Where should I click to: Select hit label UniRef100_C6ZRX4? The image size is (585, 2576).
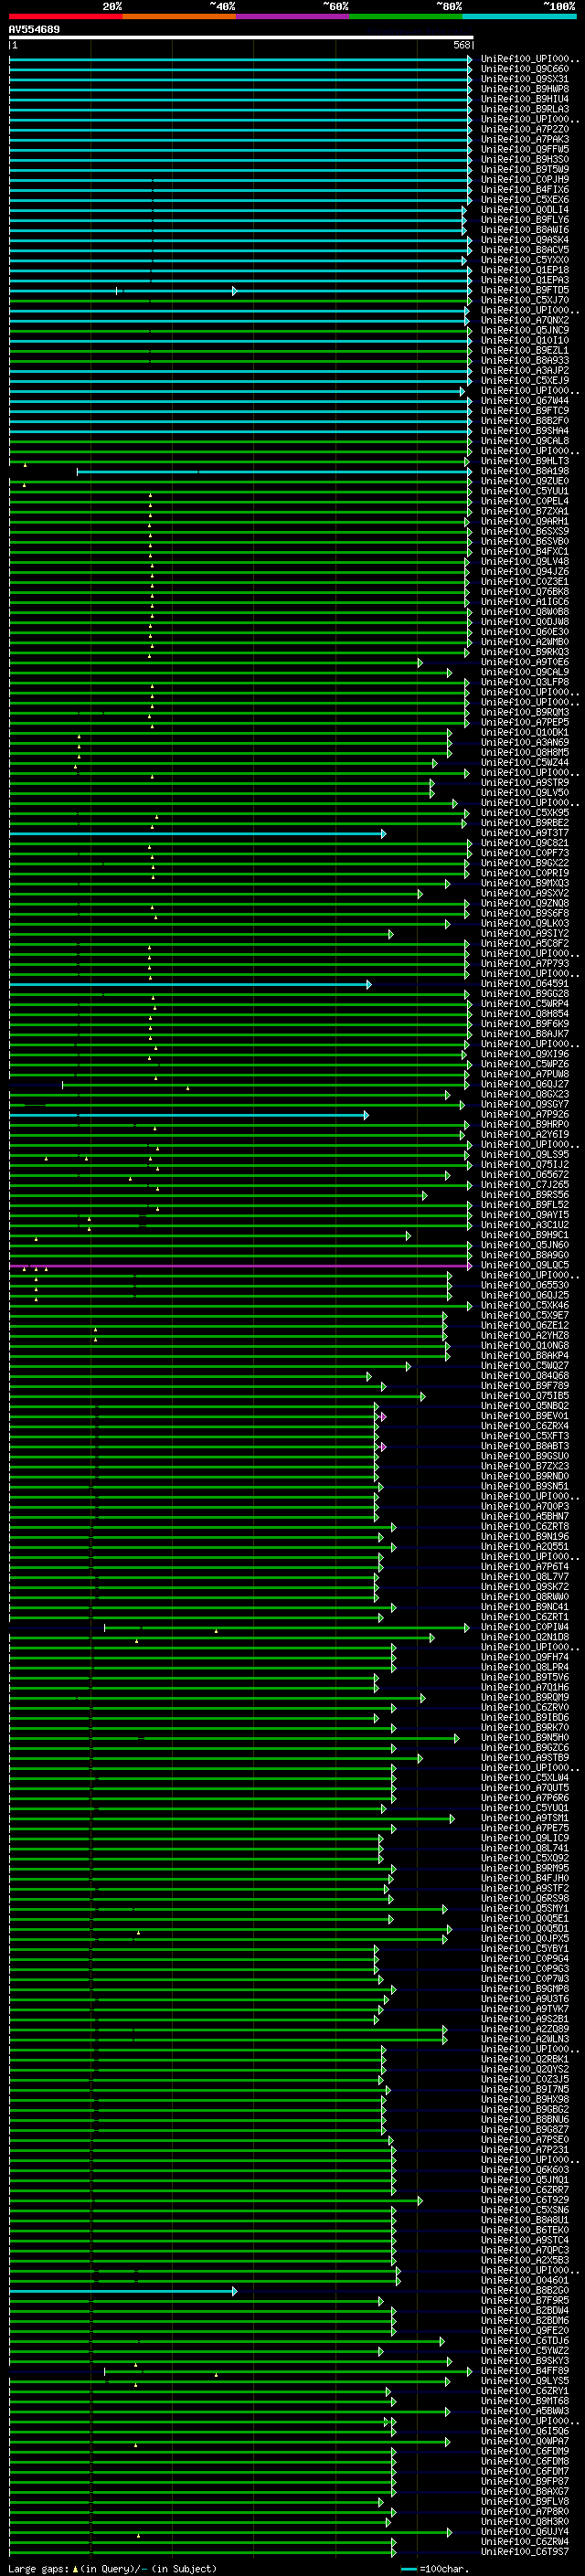point(524,1427)
